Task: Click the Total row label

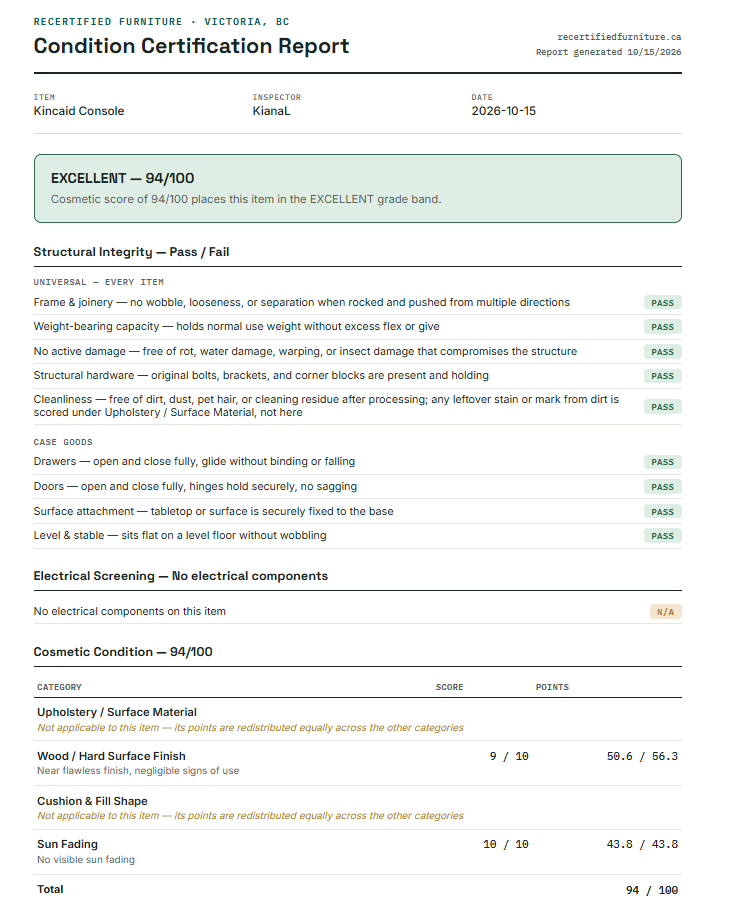Action: [50, 889]
